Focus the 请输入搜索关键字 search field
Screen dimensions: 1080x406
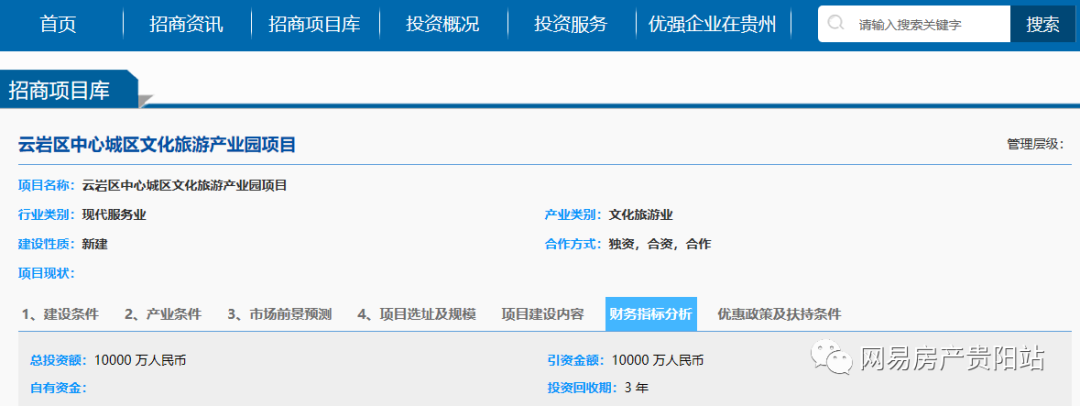914,24
